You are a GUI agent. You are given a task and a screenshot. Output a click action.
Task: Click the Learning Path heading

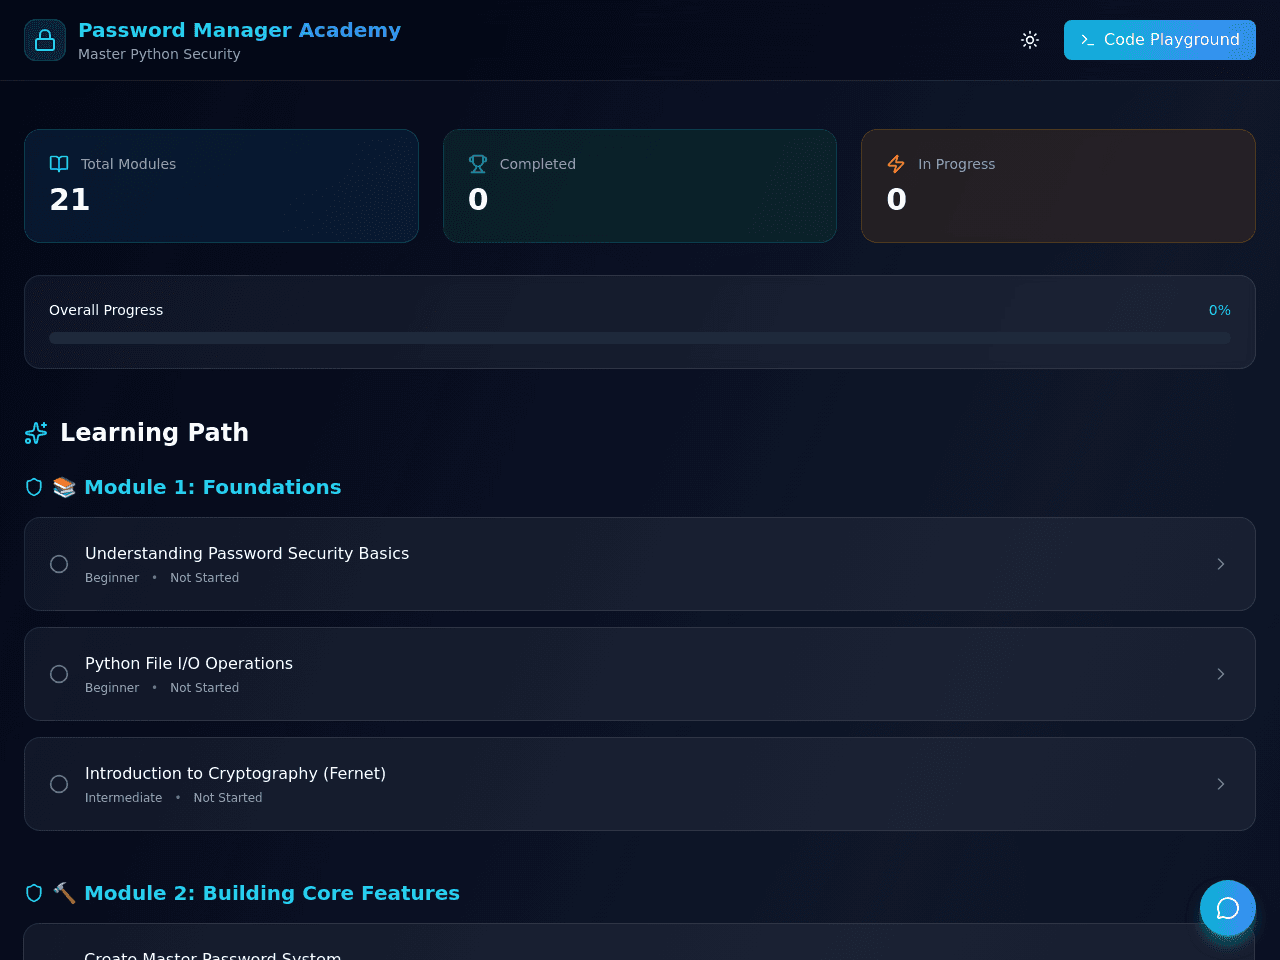pos(154,433)
